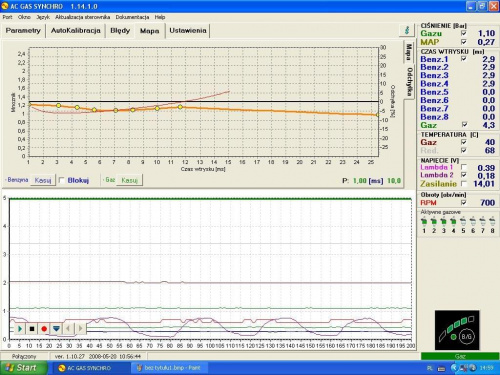Disable the Lambda 2 voltage checkbox

tap(464, 175)
